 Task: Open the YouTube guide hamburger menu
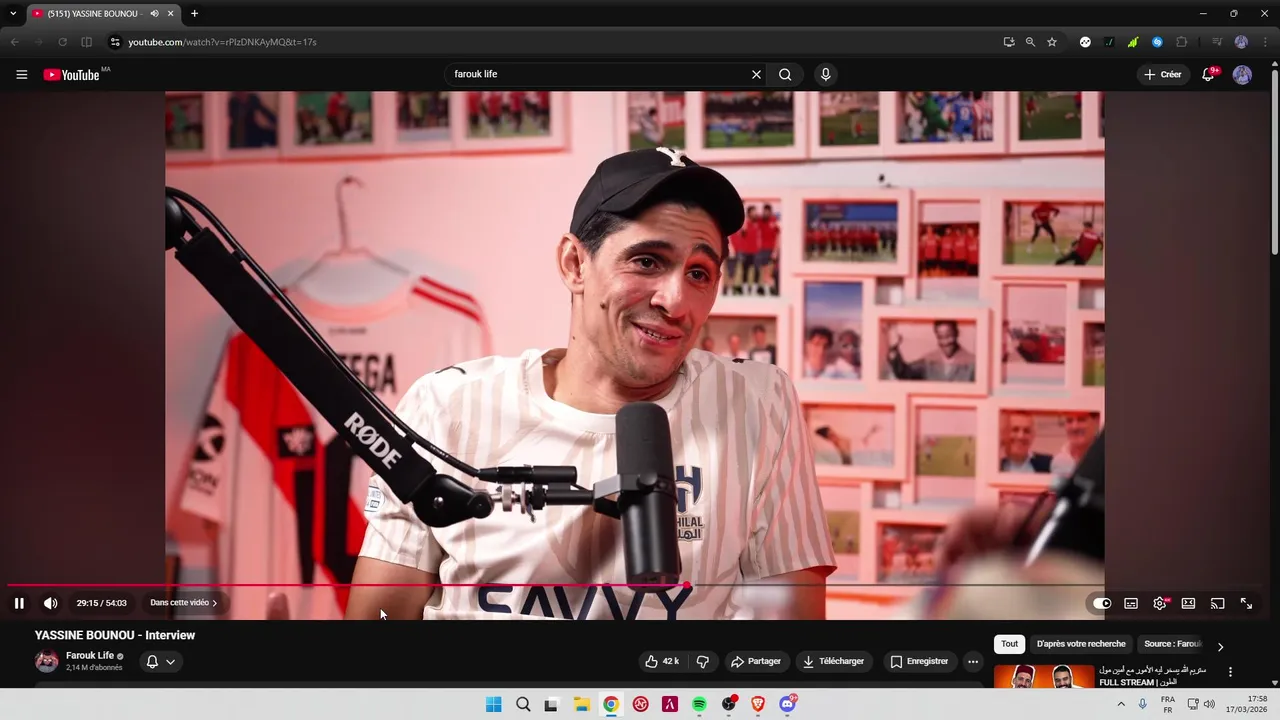coord(21,74)
